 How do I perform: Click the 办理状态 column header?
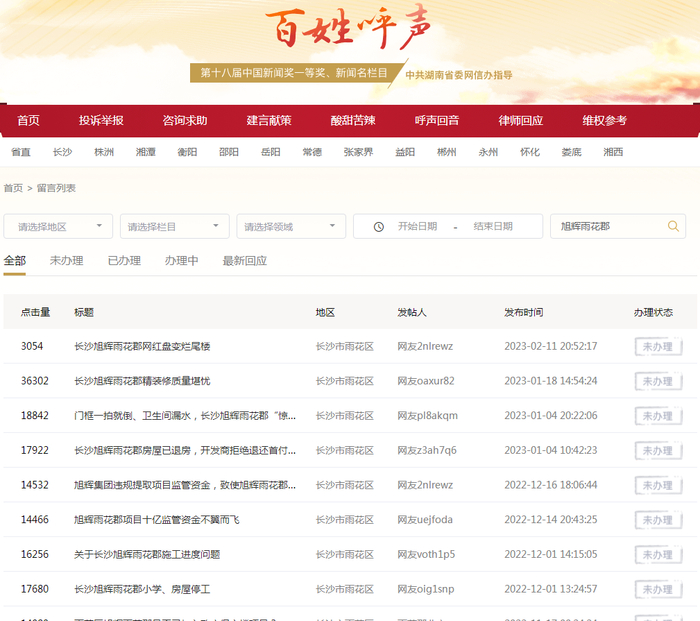click(x=653, y=312)
